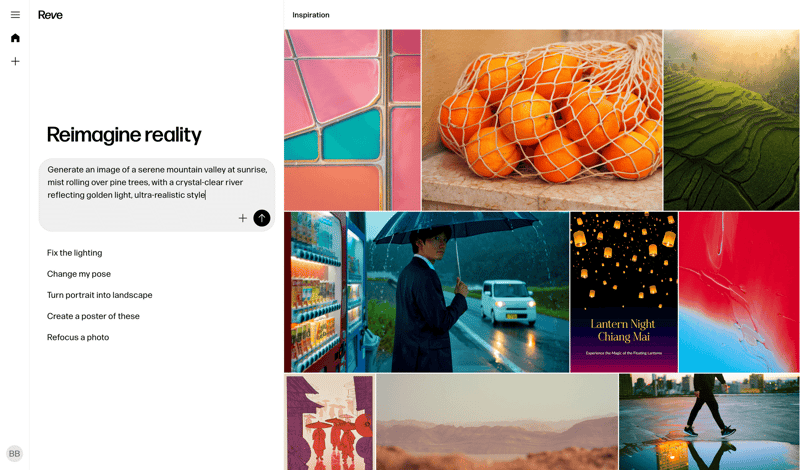Select the 'Refocus a photo' suggestion
The width and height of the screenshot is (800, 470).
pyautogui.click(x=78, y=337)
